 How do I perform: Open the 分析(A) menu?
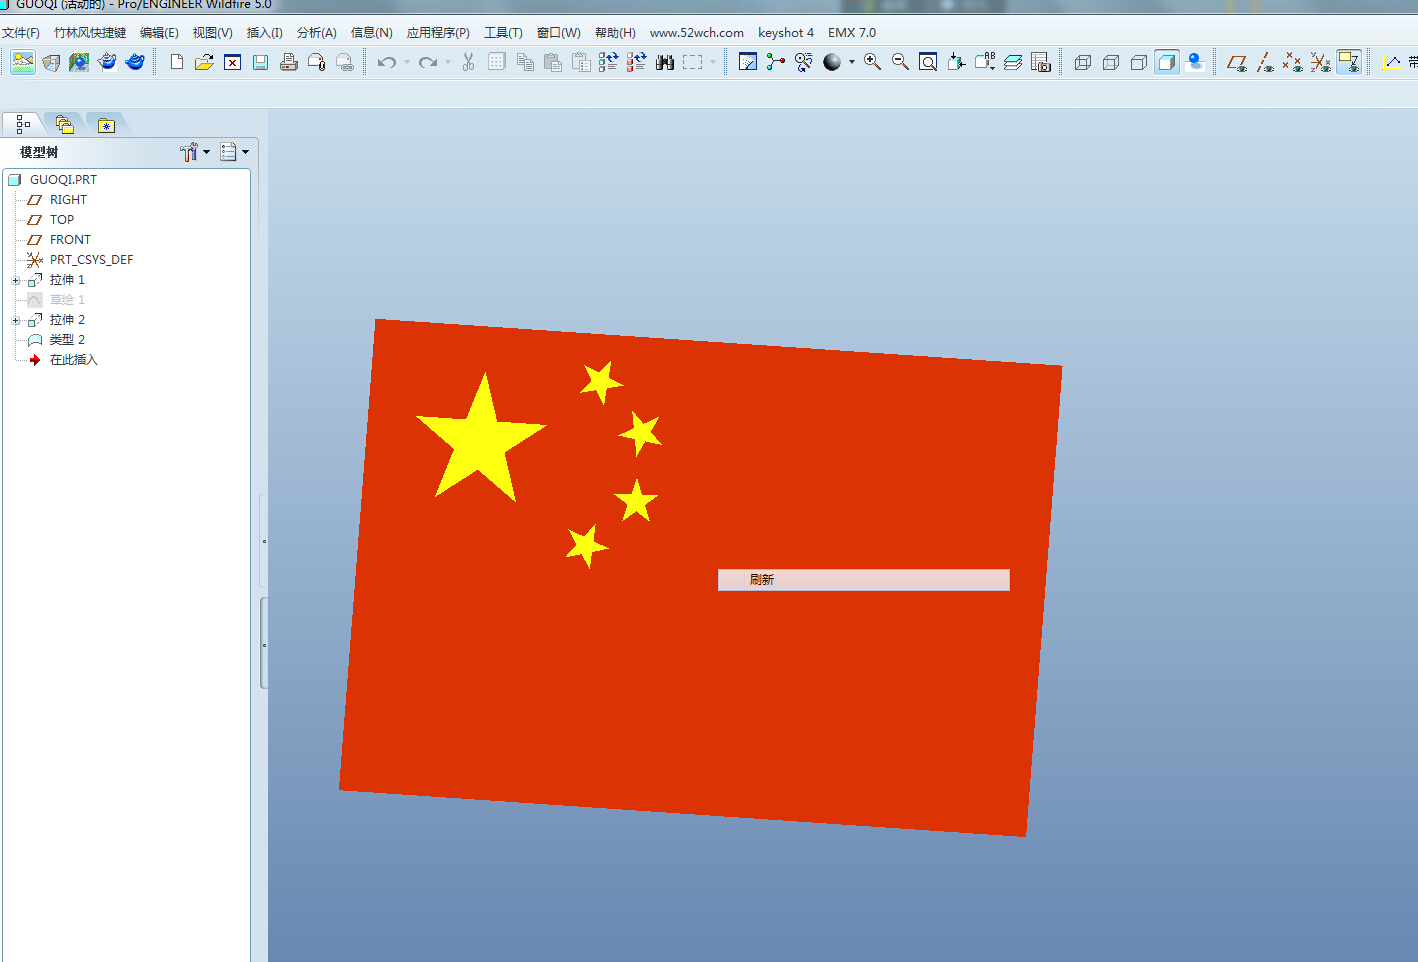click(316, 33)
